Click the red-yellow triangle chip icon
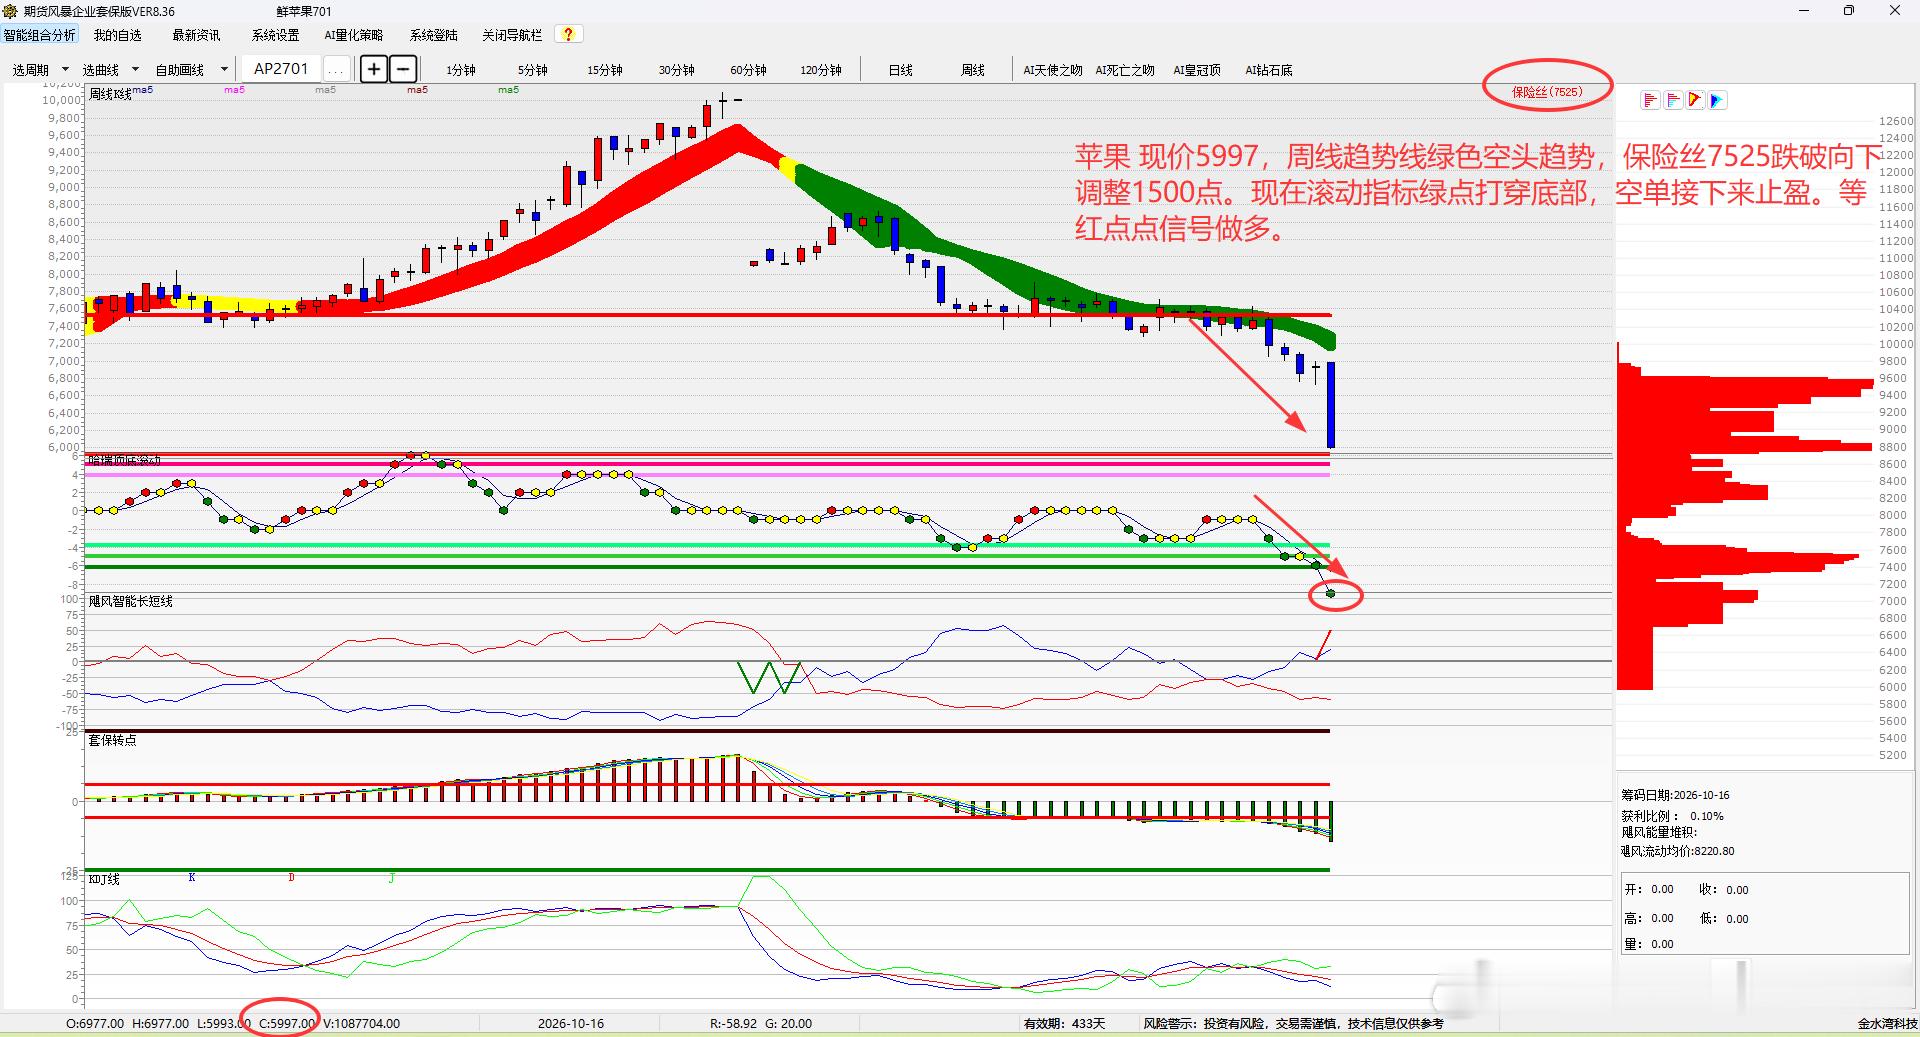Screen dimensions: 1920x1037 click(1695, 100)
